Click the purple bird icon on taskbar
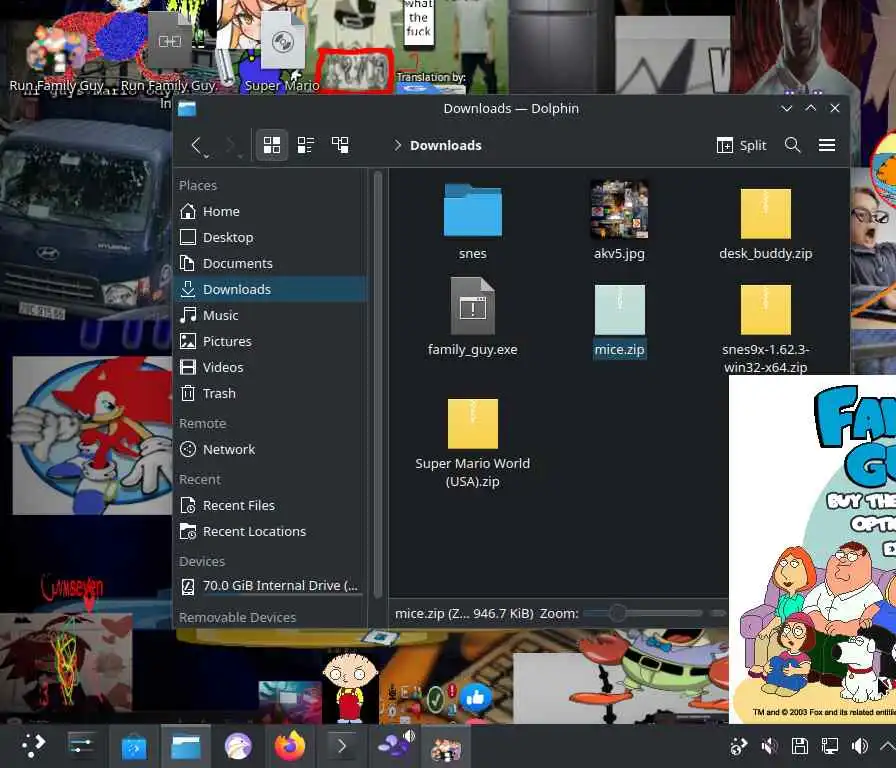The width and height of the screenshot is (896, 768). [238, 746]
